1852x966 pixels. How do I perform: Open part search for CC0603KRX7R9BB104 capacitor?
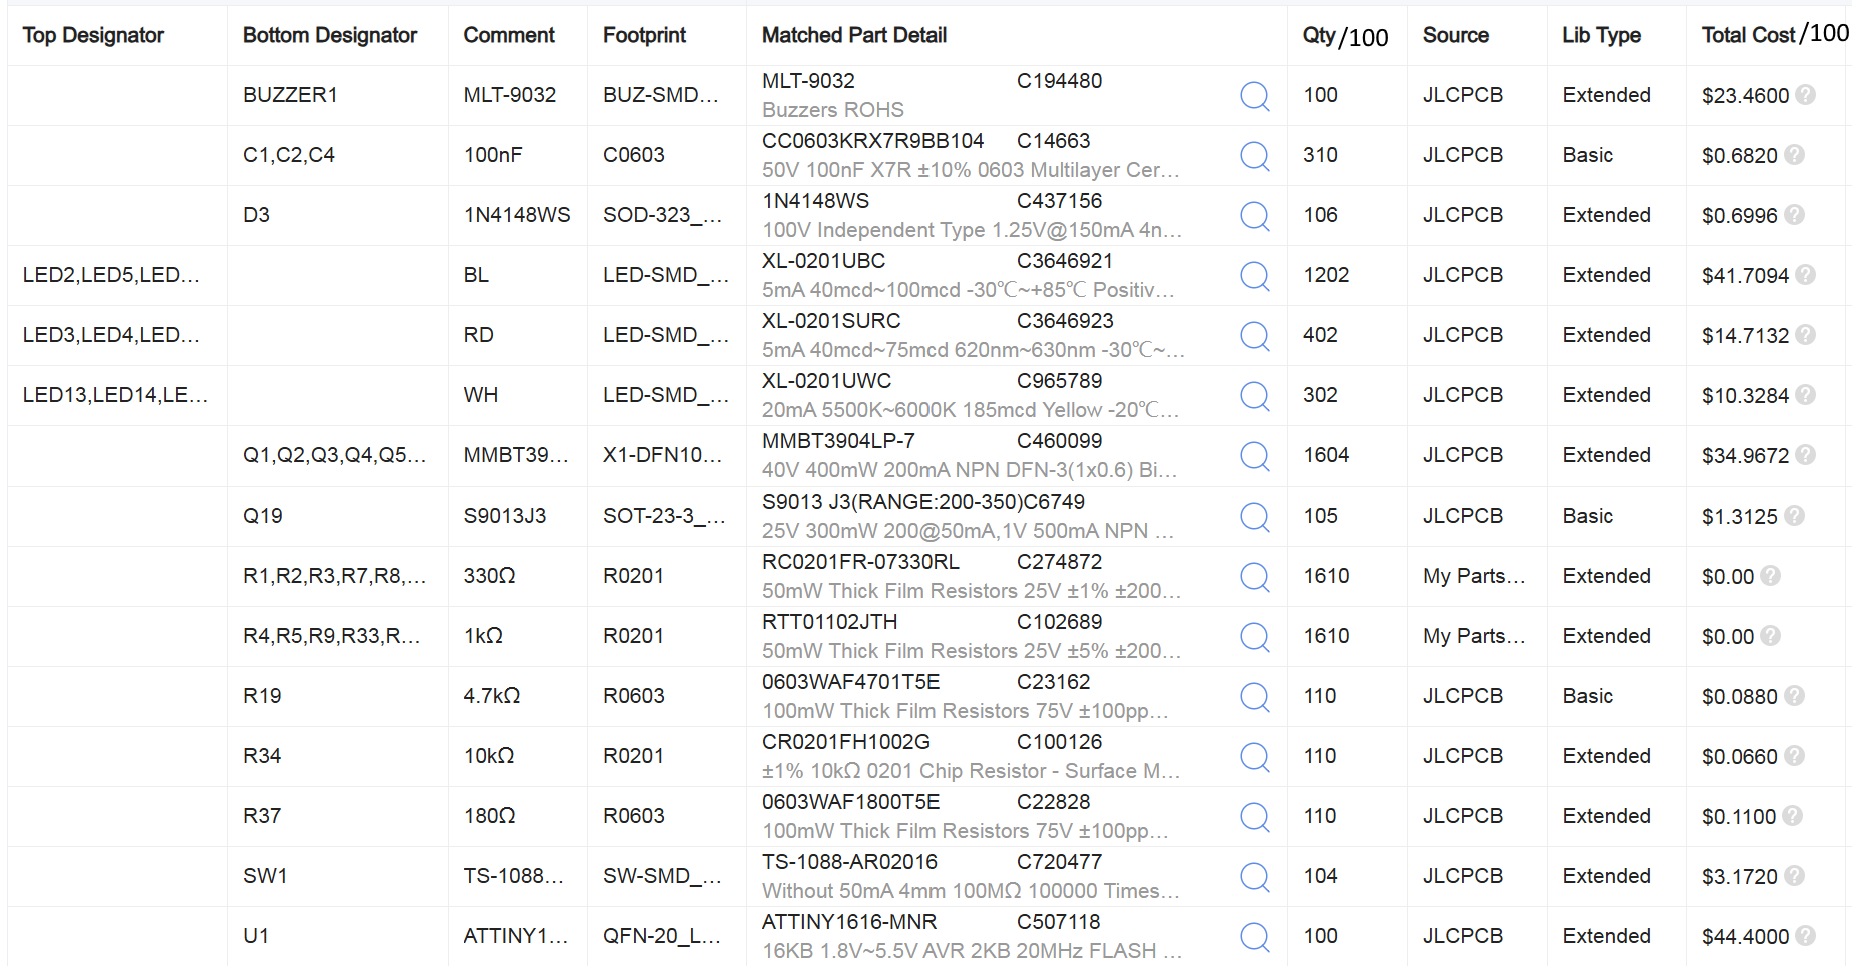point(1254,156)
